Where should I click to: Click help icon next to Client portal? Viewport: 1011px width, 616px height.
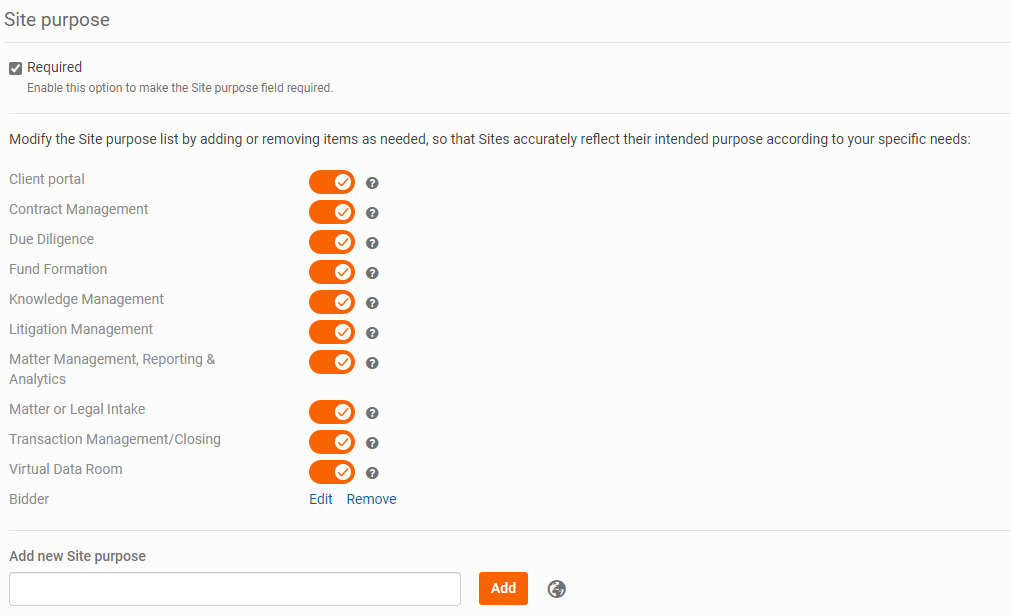pos(372,183)
